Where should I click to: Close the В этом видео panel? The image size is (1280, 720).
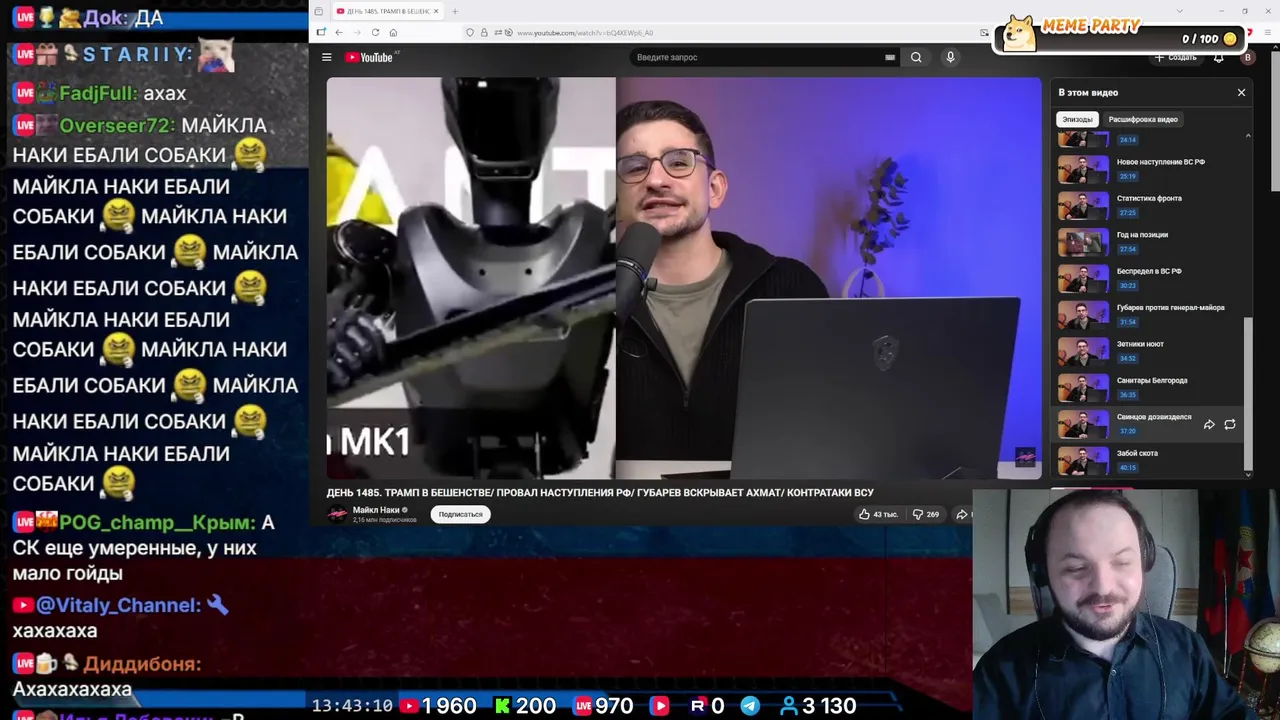(1241, 92)
